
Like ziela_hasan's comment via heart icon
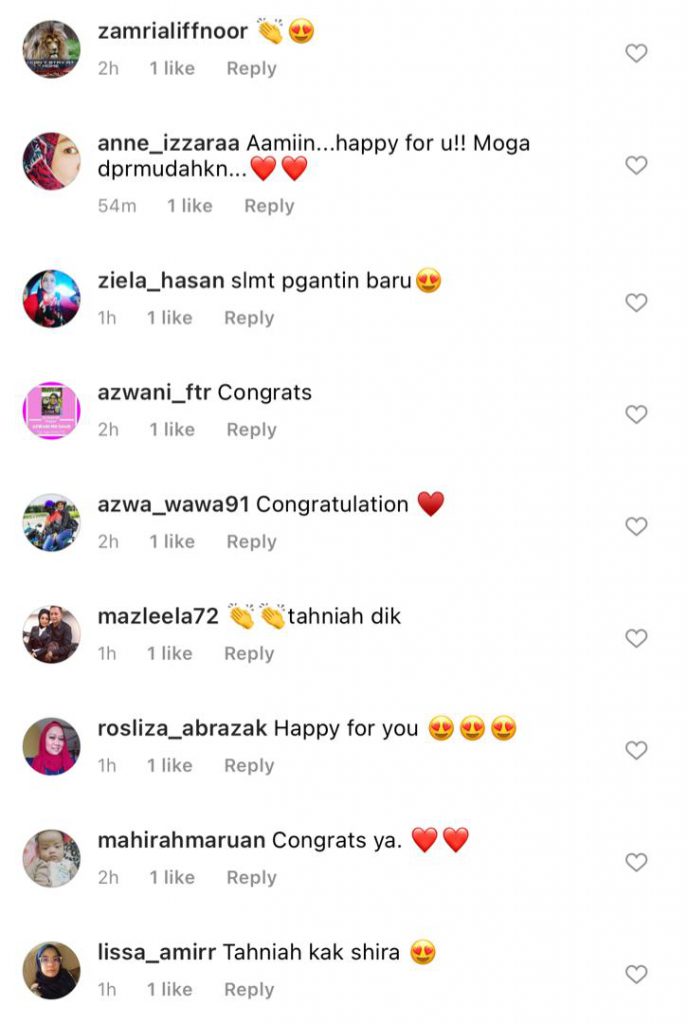click(636, 302)
